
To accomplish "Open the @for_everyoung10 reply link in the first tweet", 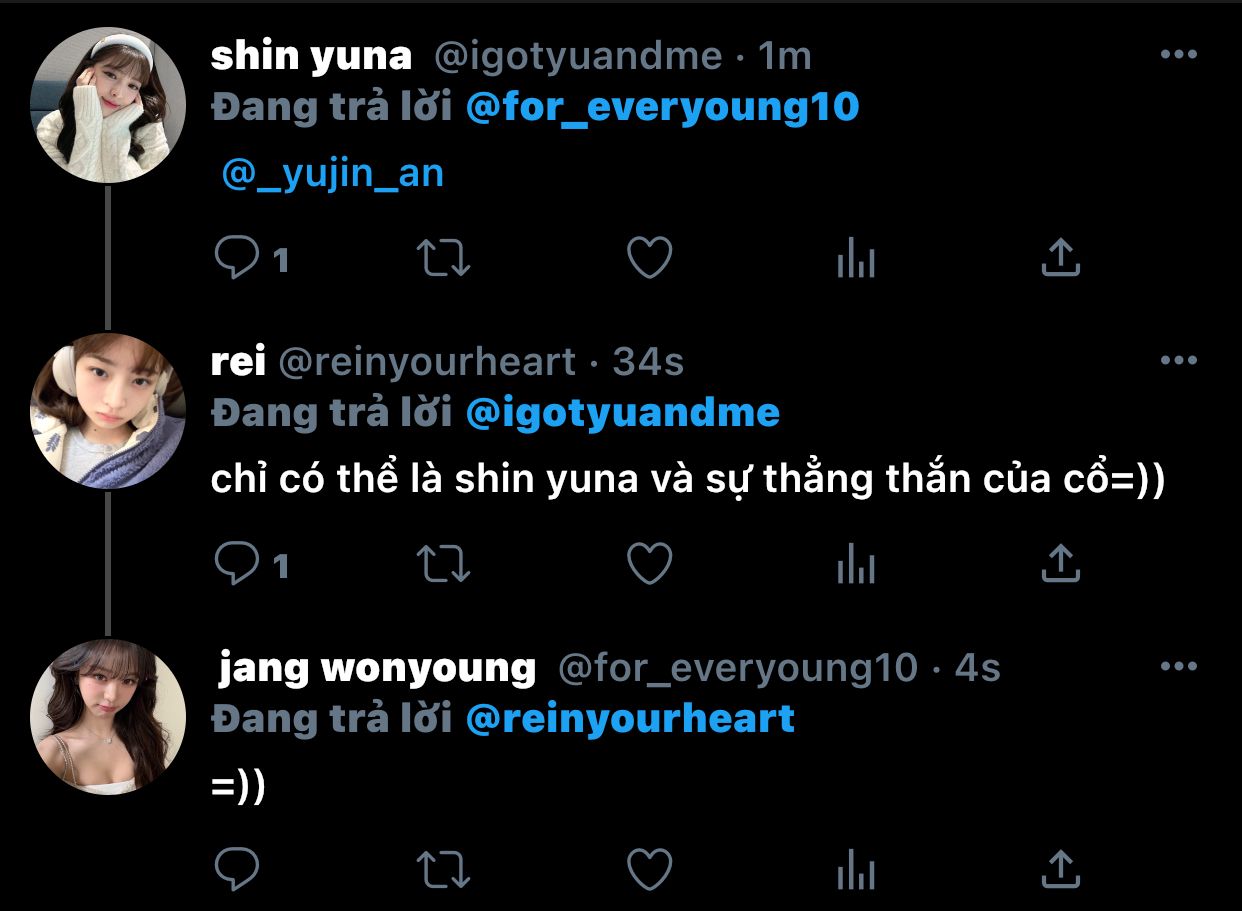I will coord(663,106).
